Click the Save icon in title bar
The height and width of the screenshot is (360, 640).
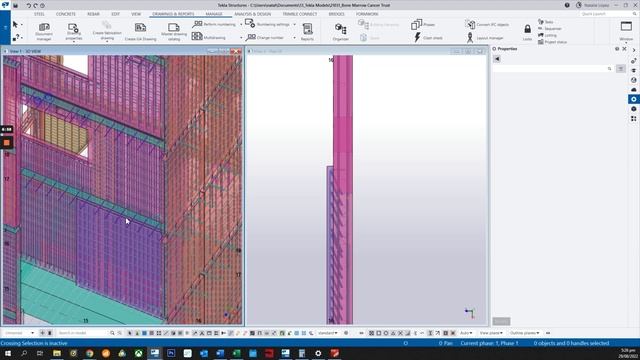(16, 6)
